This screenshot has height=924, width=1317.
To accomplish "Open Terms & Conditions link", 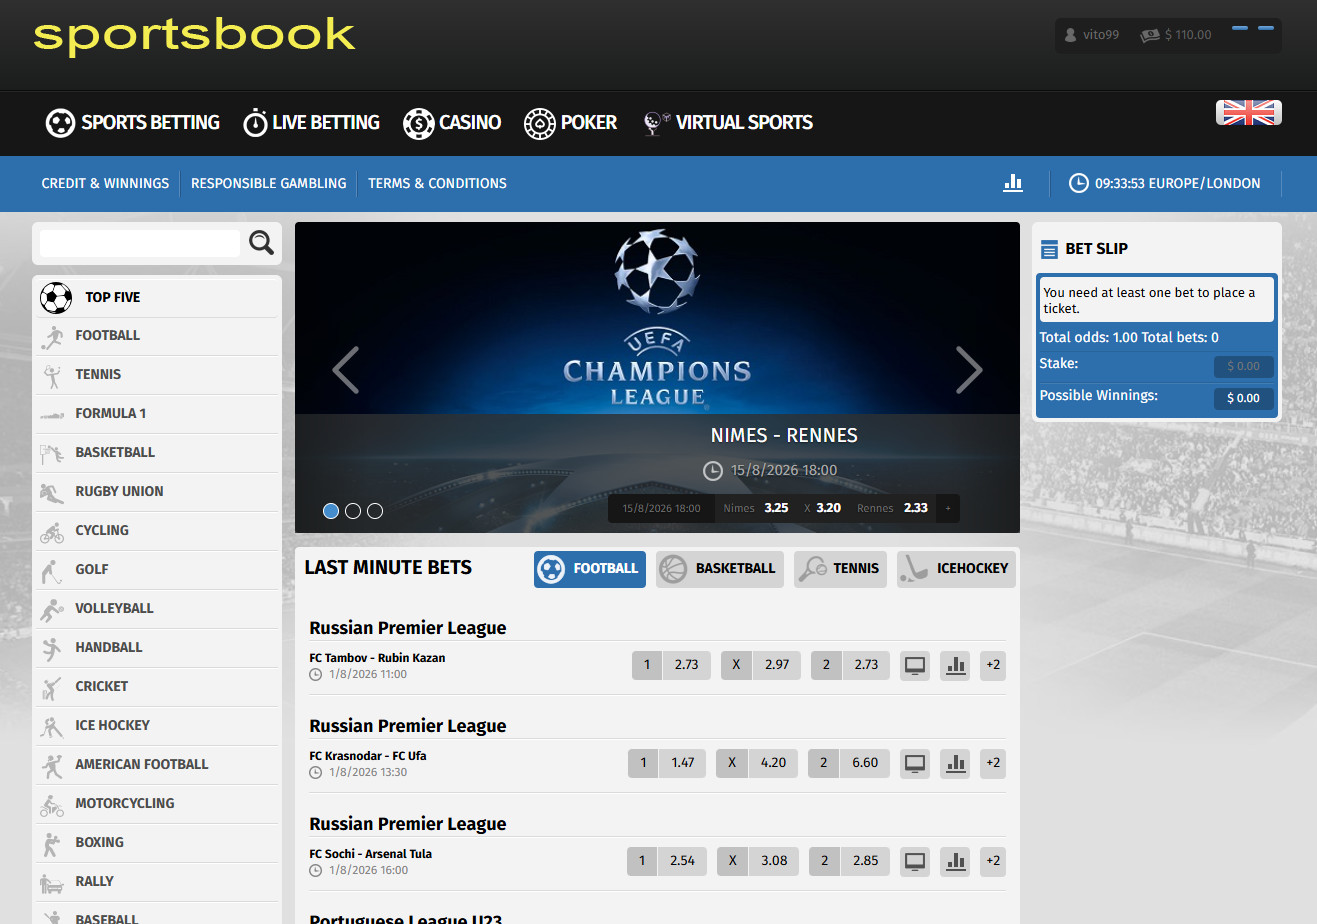I will [x=437, y=183].
